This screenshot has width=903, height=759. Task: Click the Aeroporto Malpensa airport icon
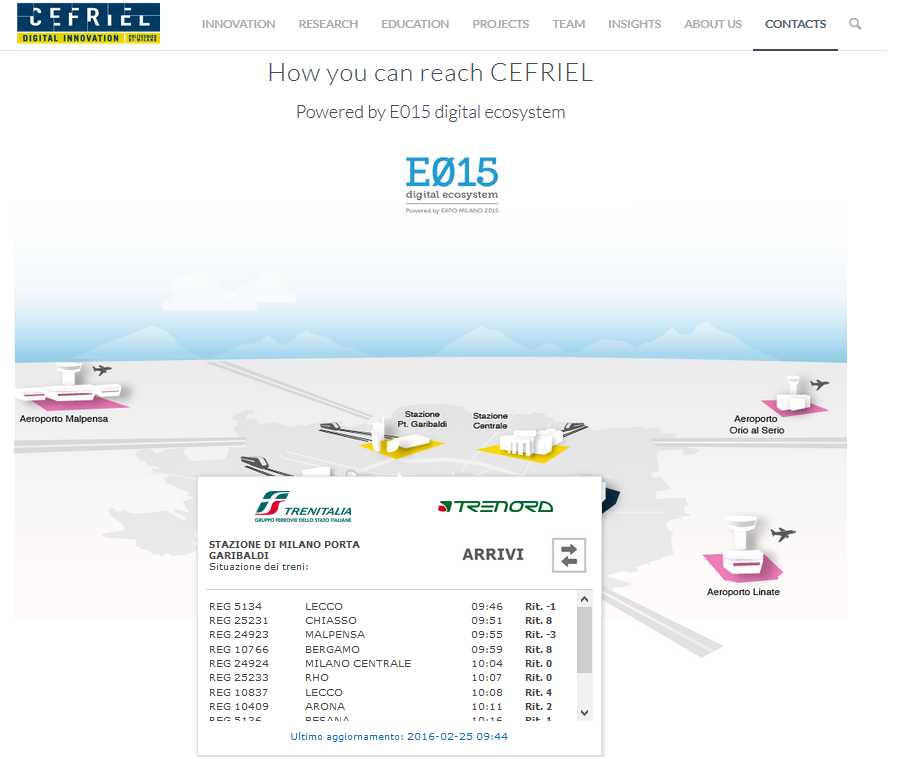(72, 386)
